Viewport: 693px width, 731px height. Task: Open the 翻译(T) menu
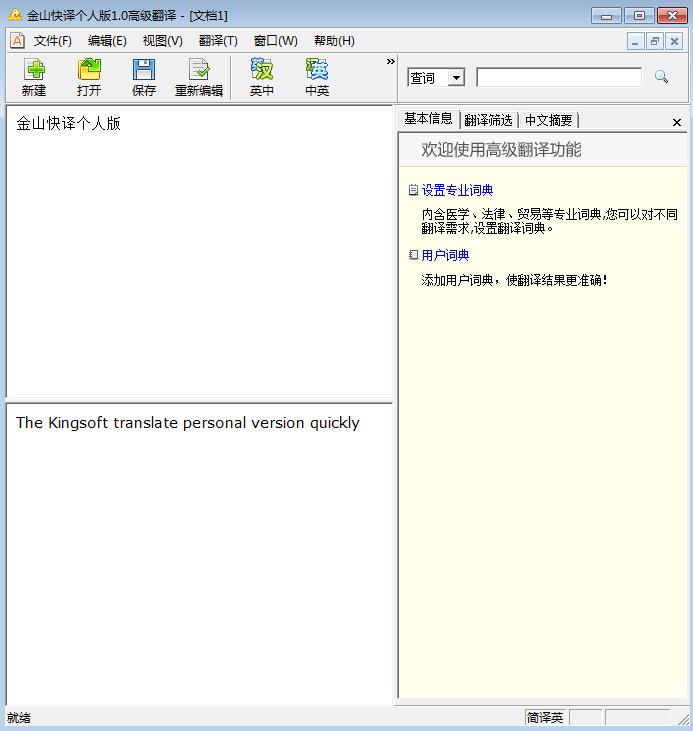[218, 41]
